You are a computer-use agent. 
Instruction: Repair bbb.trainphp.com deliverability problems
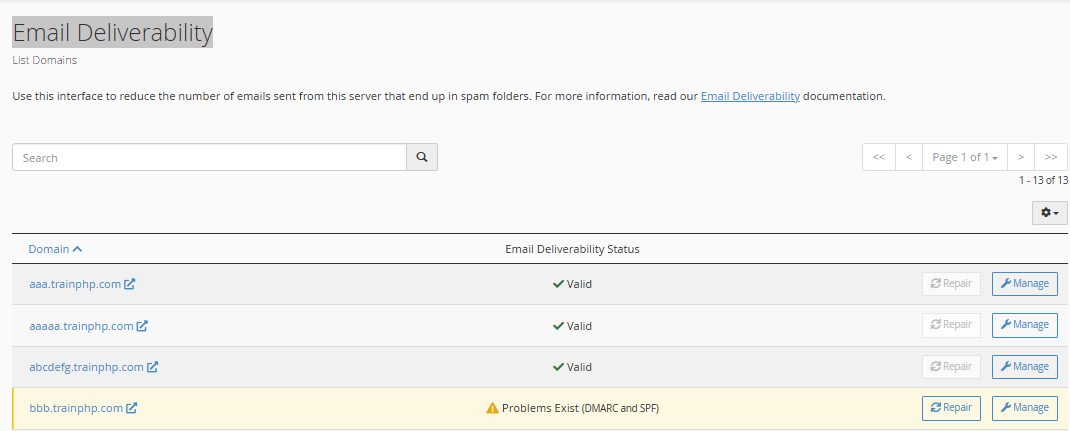(x=951, y=408)
